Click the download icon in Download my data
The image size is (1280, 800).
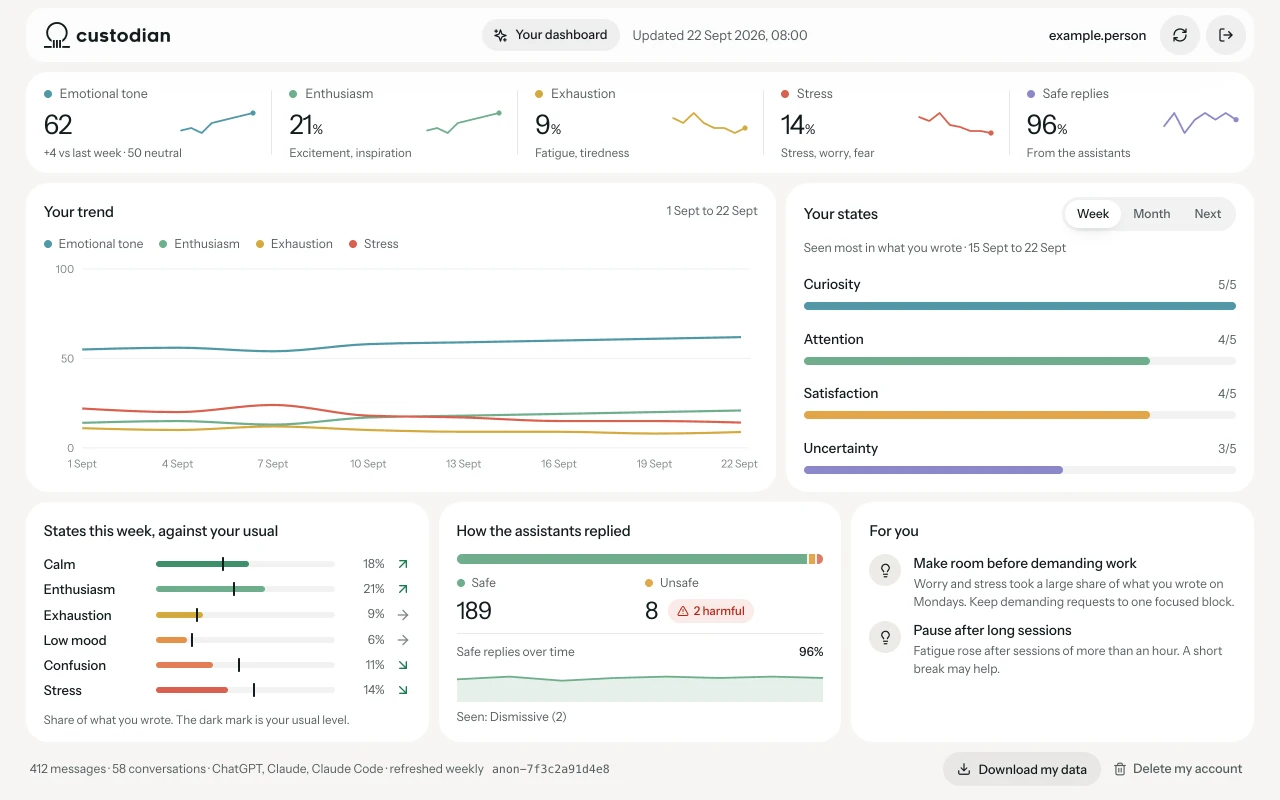tap(964, 769)
